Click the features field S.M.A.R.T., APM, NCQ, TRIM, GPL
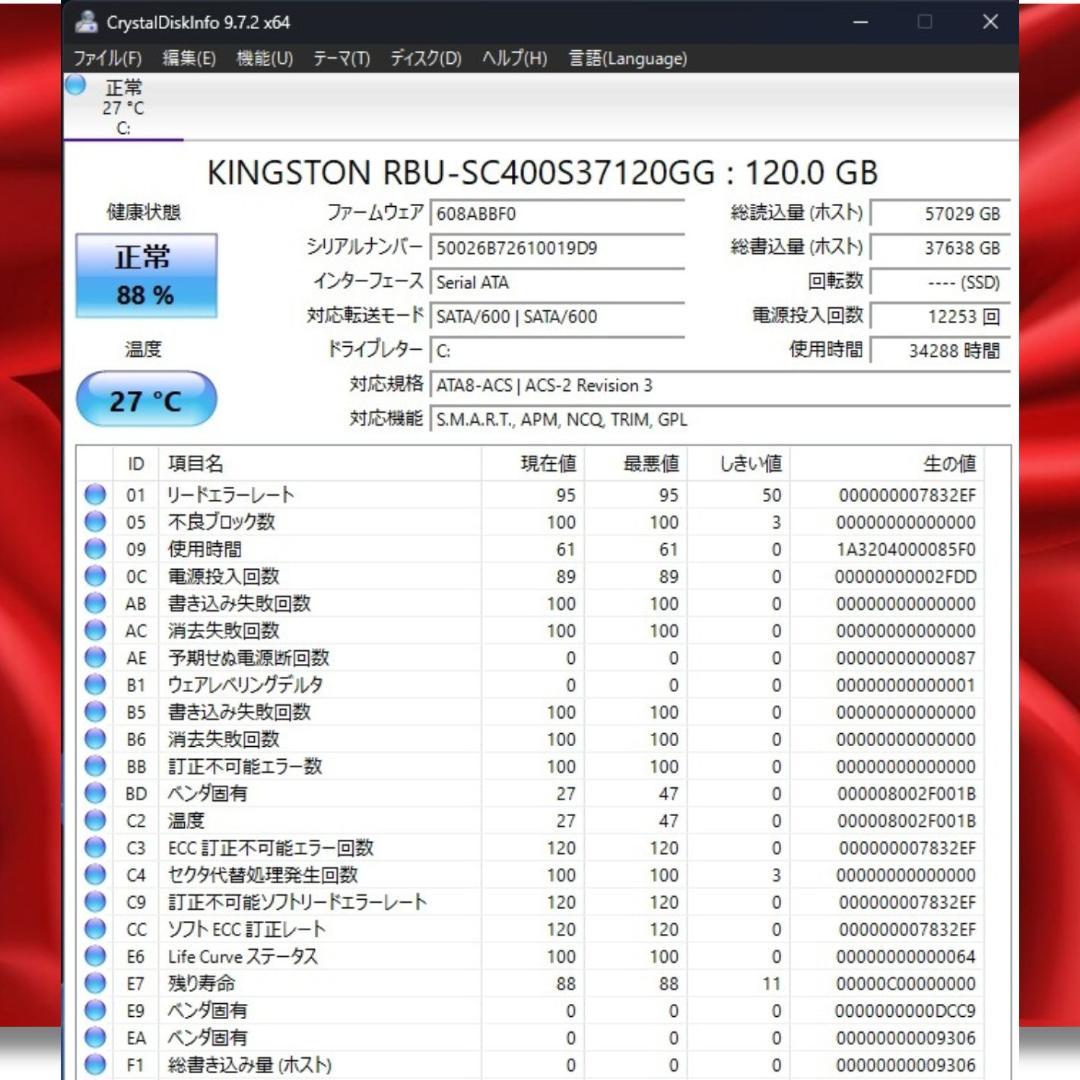Viewport: 1080px width, 1080px height. pos(720,419)
